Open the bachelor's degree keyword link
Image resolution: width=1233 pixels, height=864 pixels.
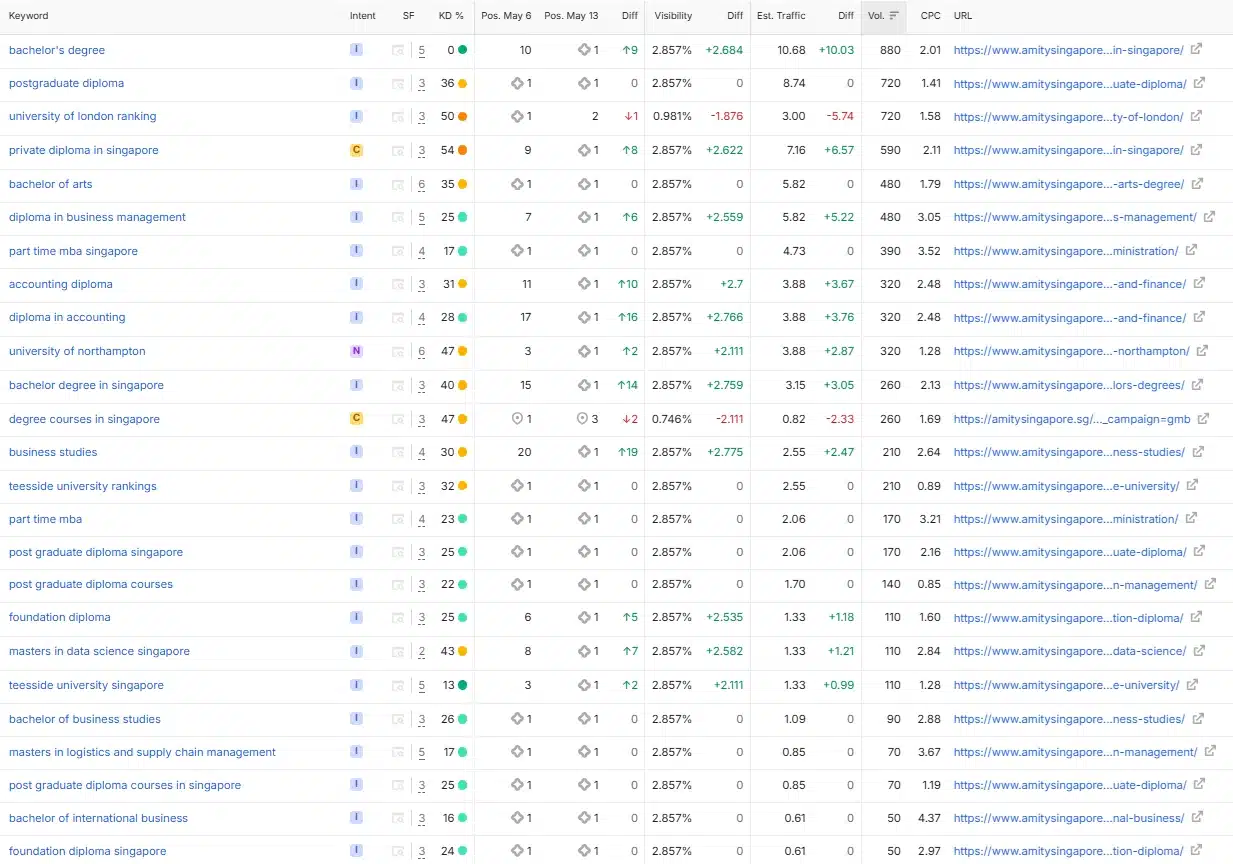coord(57,50)
